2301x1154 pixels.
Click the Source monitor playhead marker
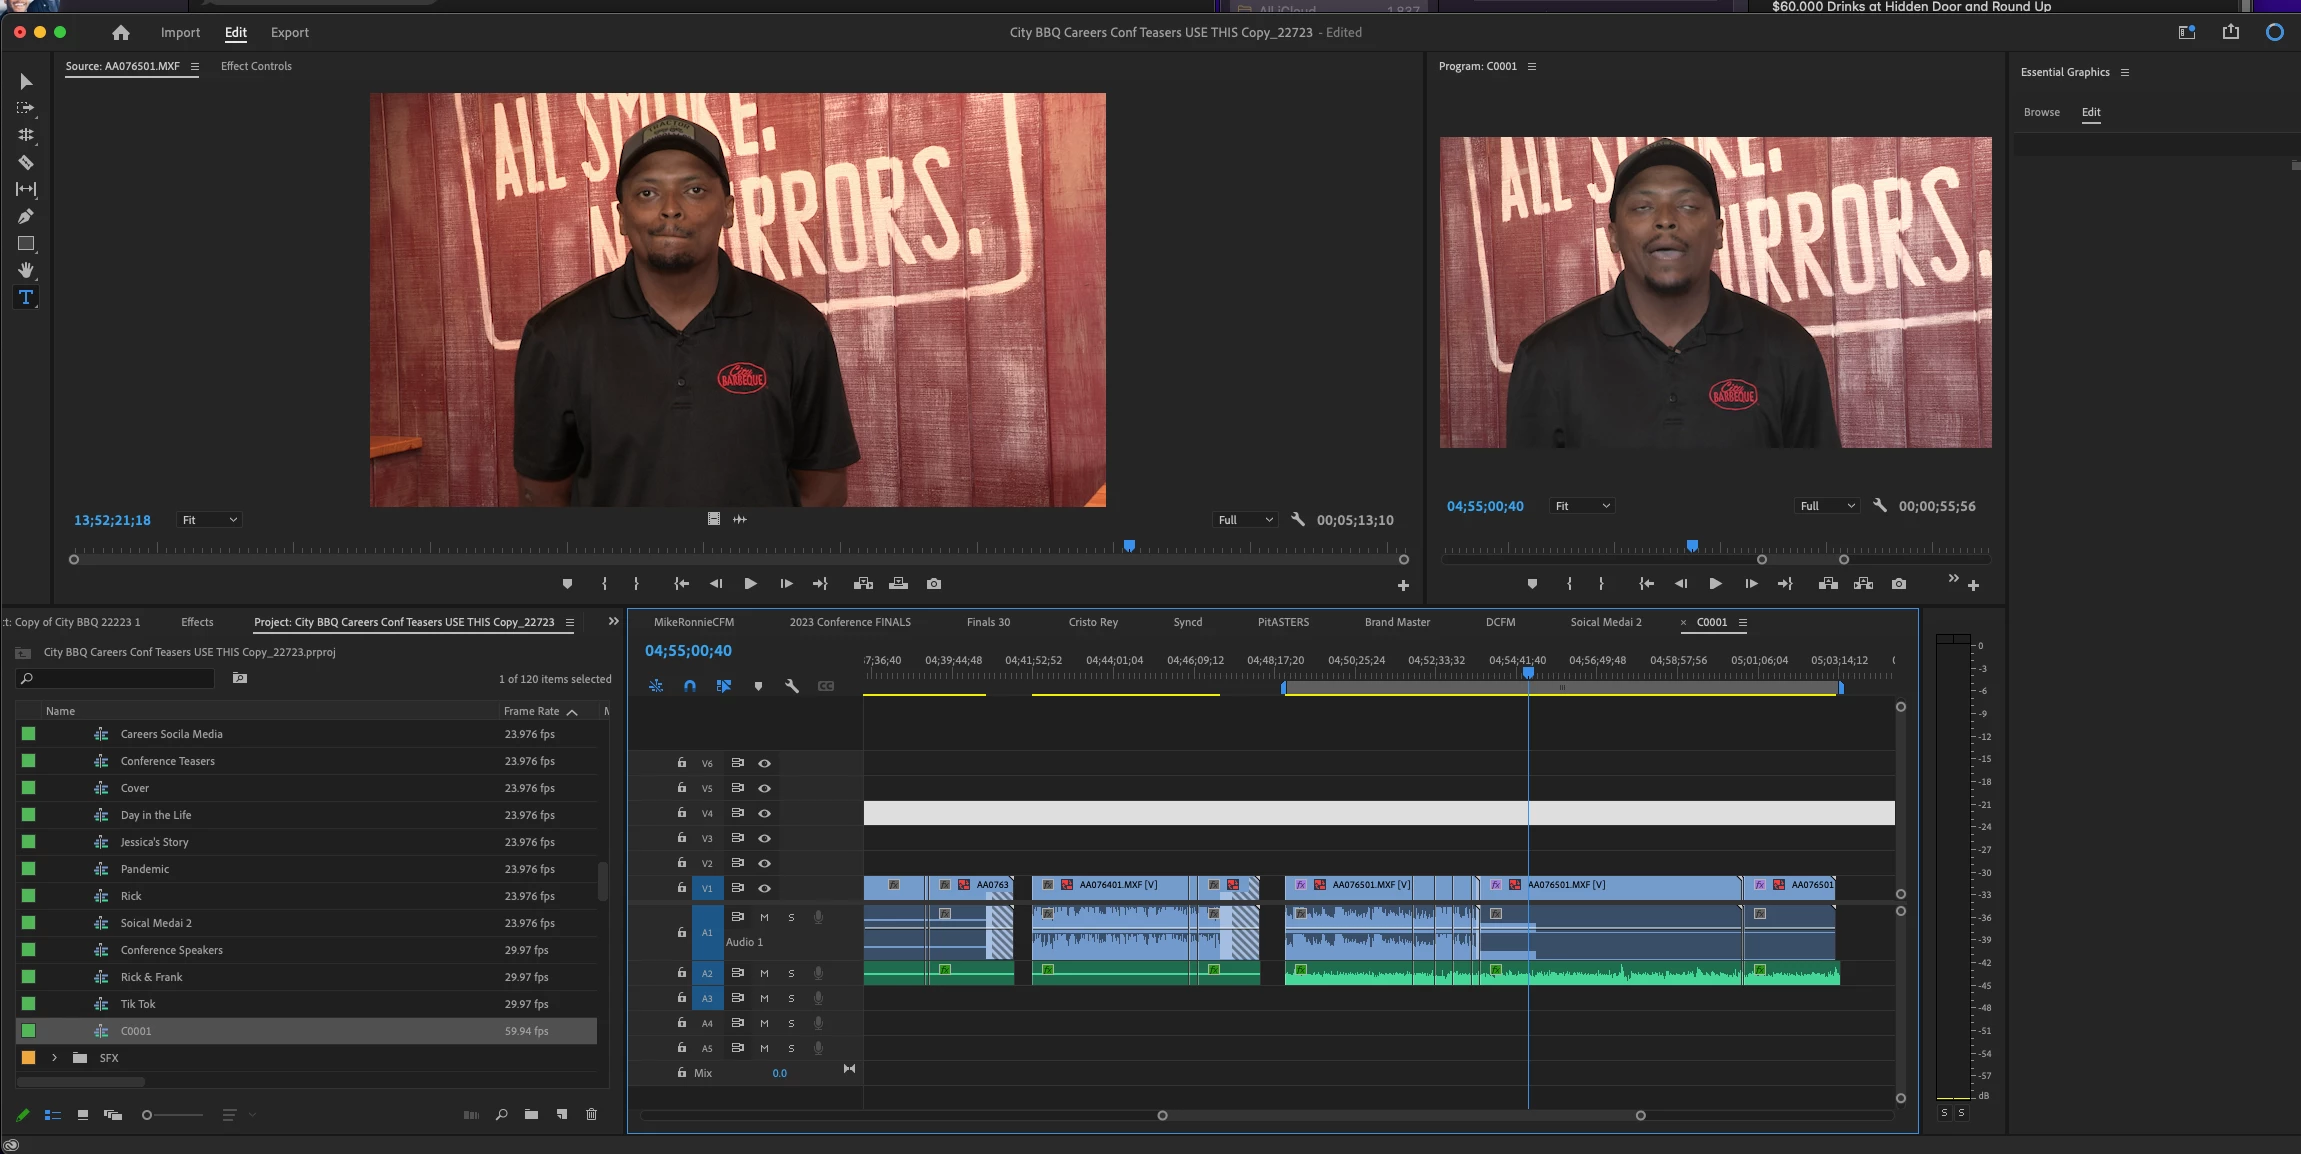coord(1129,546)
